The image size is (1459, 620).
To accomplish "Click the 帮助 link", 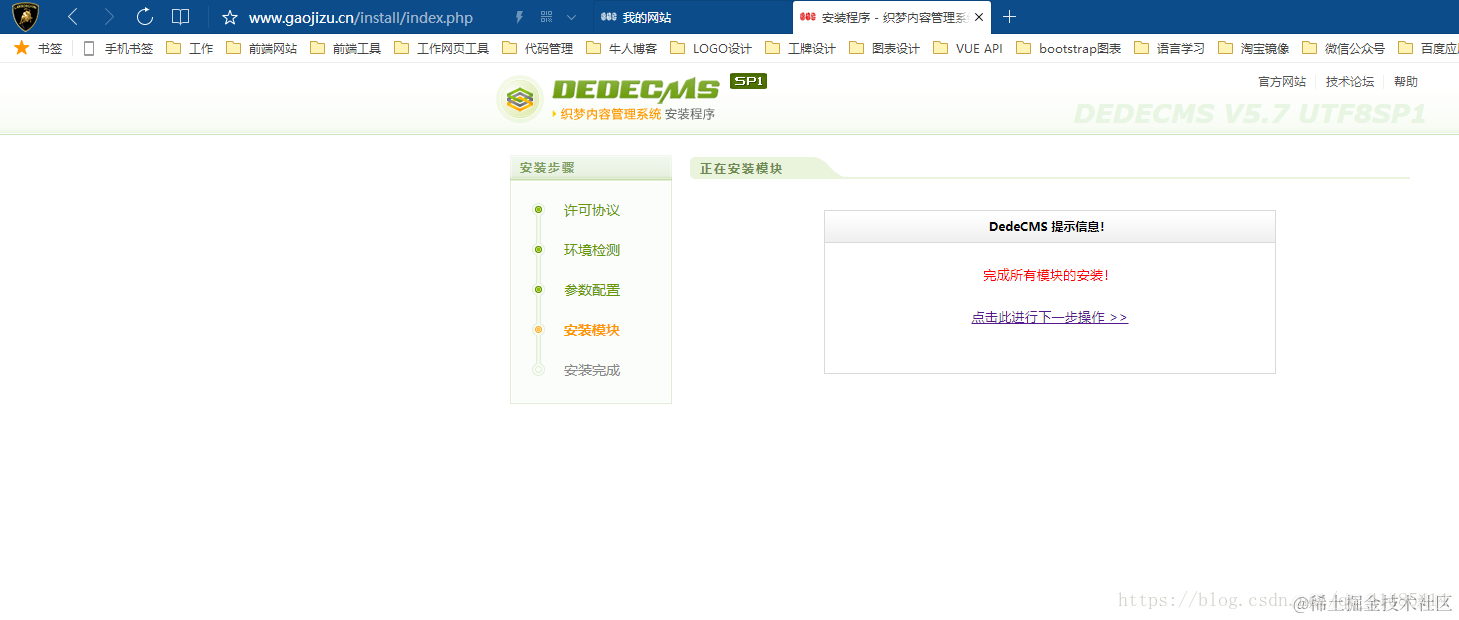I will [x=1406, y=82].
